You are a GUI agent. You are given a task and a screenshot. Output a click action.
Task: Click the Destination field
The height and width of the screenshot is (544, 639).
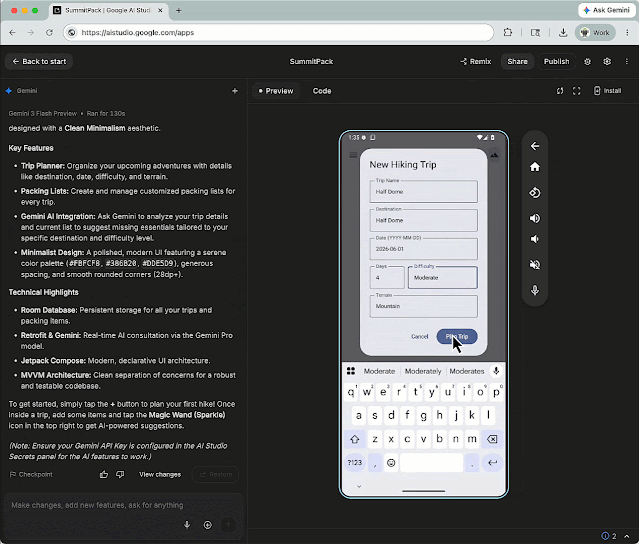tap(423, 220)
